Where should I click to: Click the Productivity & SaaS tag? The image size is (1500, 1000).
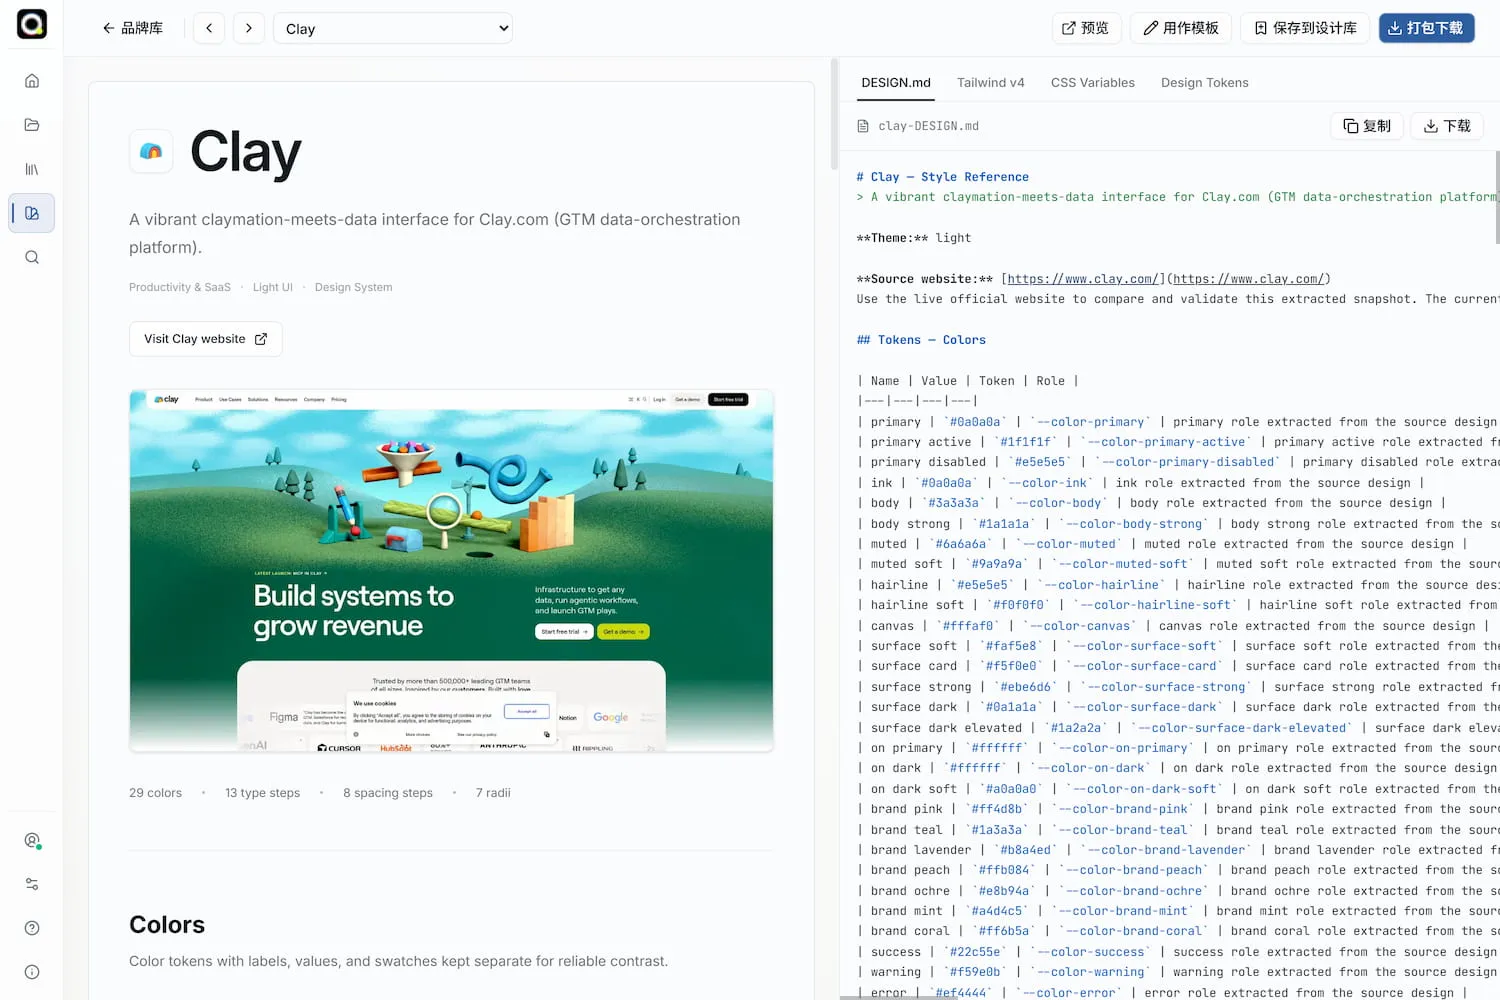click(x=180, y=287)
